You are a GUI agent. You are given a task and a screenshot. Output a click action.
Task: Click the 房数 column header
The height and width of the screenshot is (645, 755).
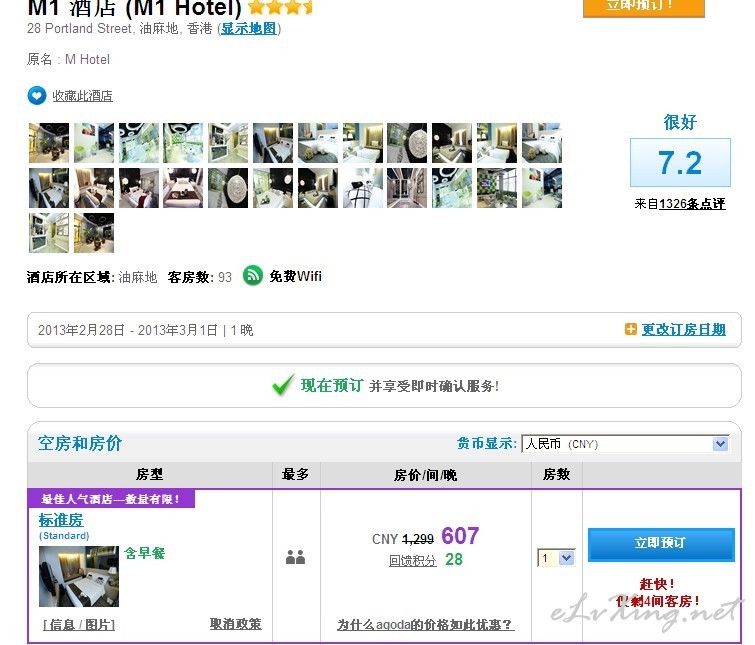pos(557,475)
